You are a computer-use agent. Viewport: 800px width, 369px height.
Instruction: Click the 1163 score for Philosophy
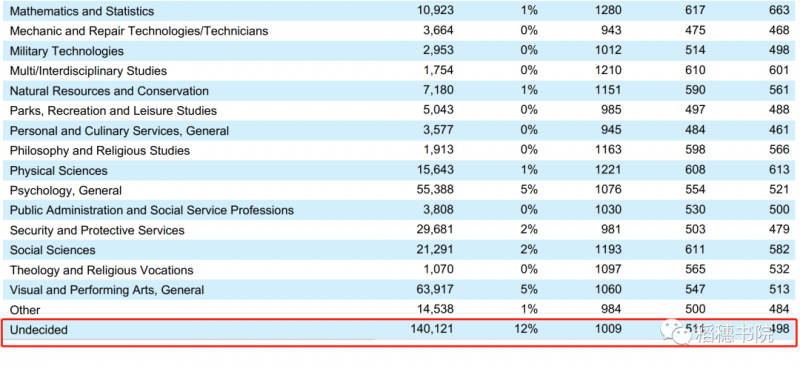(608, 150)
